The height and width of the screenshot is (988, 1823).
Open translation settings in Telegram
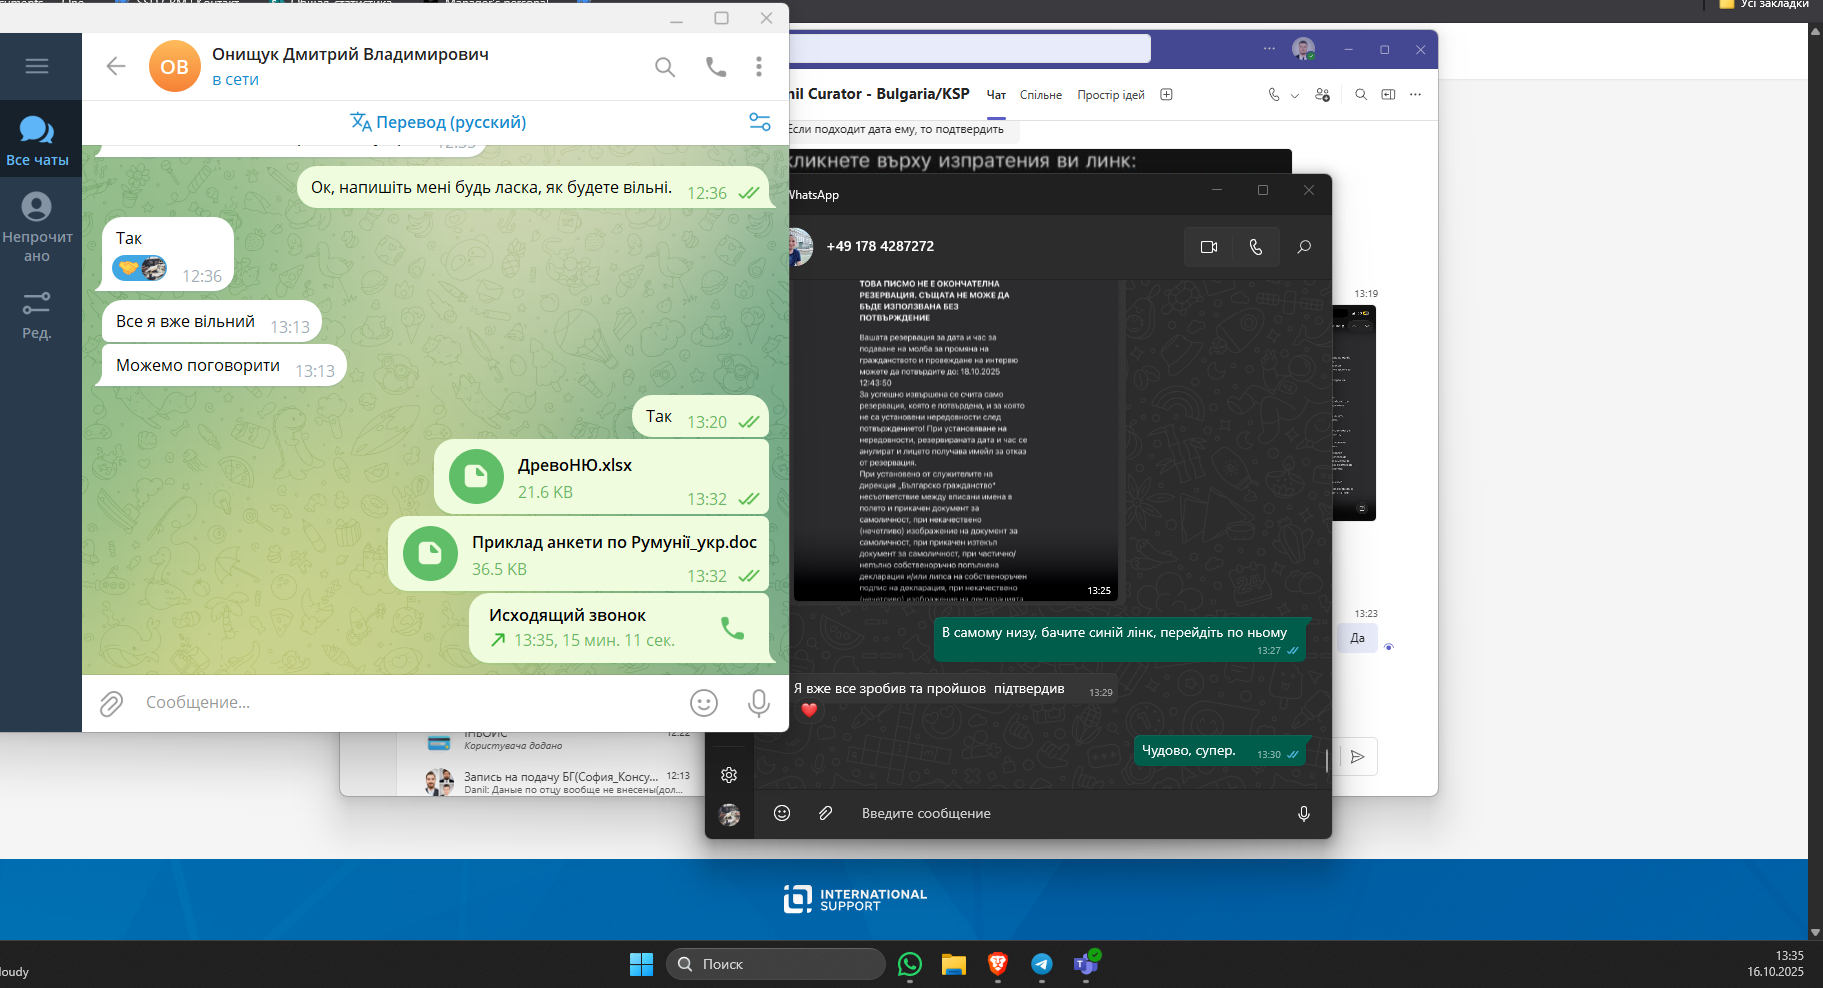coord(760,122)
